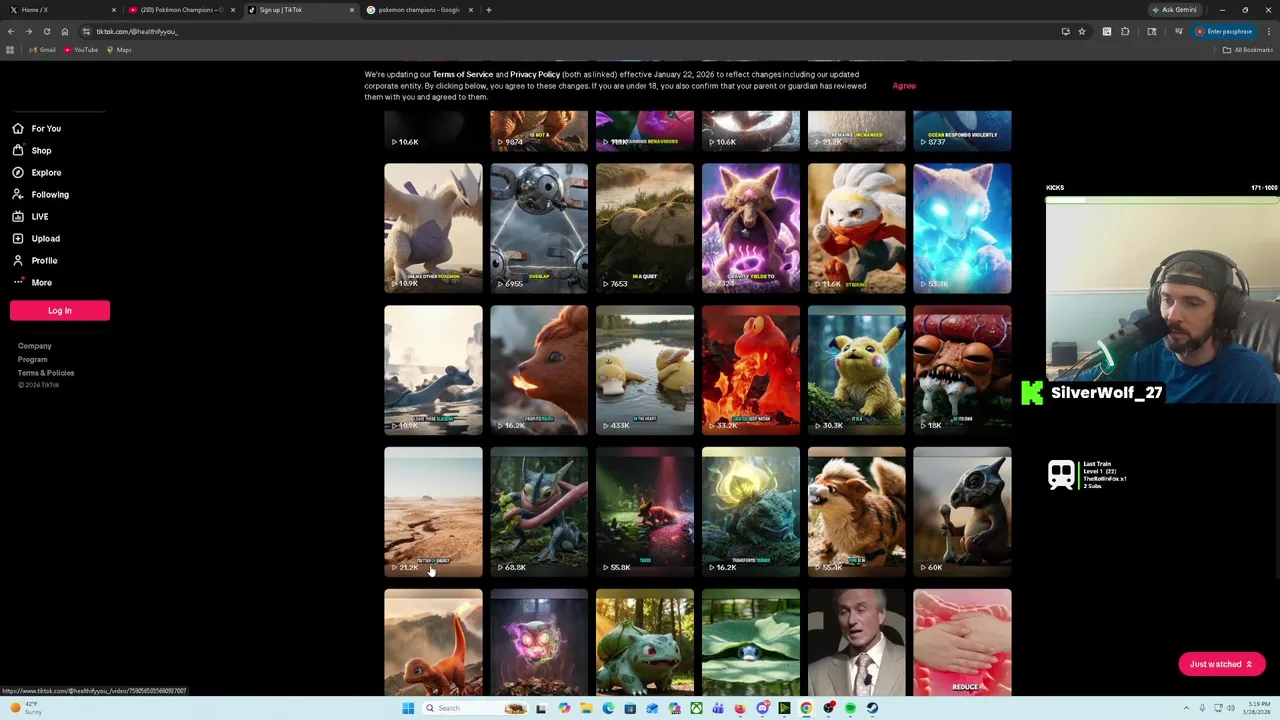Open a new browser tab
The image size is (1280, 720).
pos(488,10)
